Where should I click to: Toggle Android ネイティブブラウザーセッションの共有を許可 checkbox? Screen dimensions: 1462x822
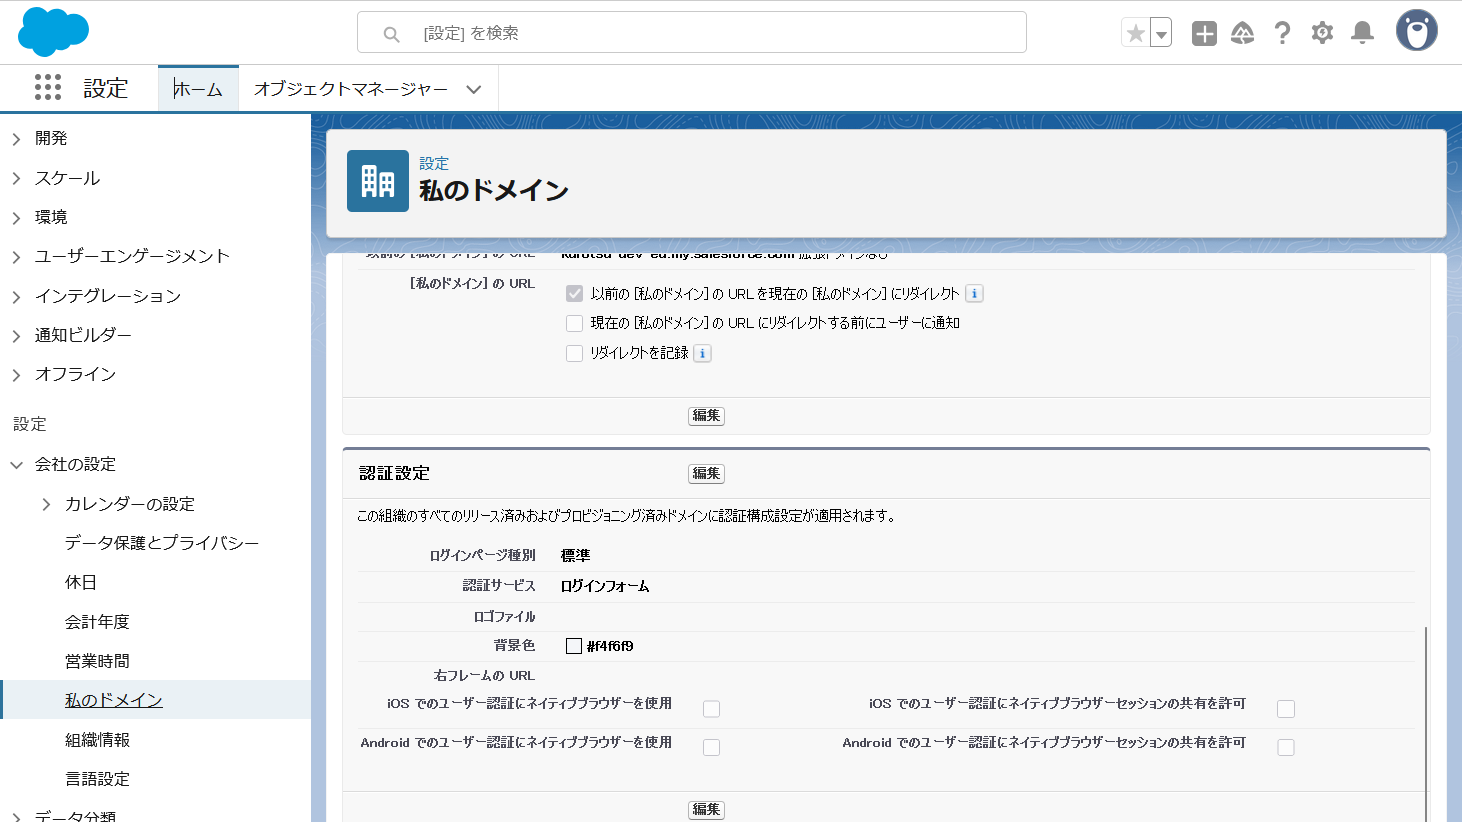(1286, 747)
